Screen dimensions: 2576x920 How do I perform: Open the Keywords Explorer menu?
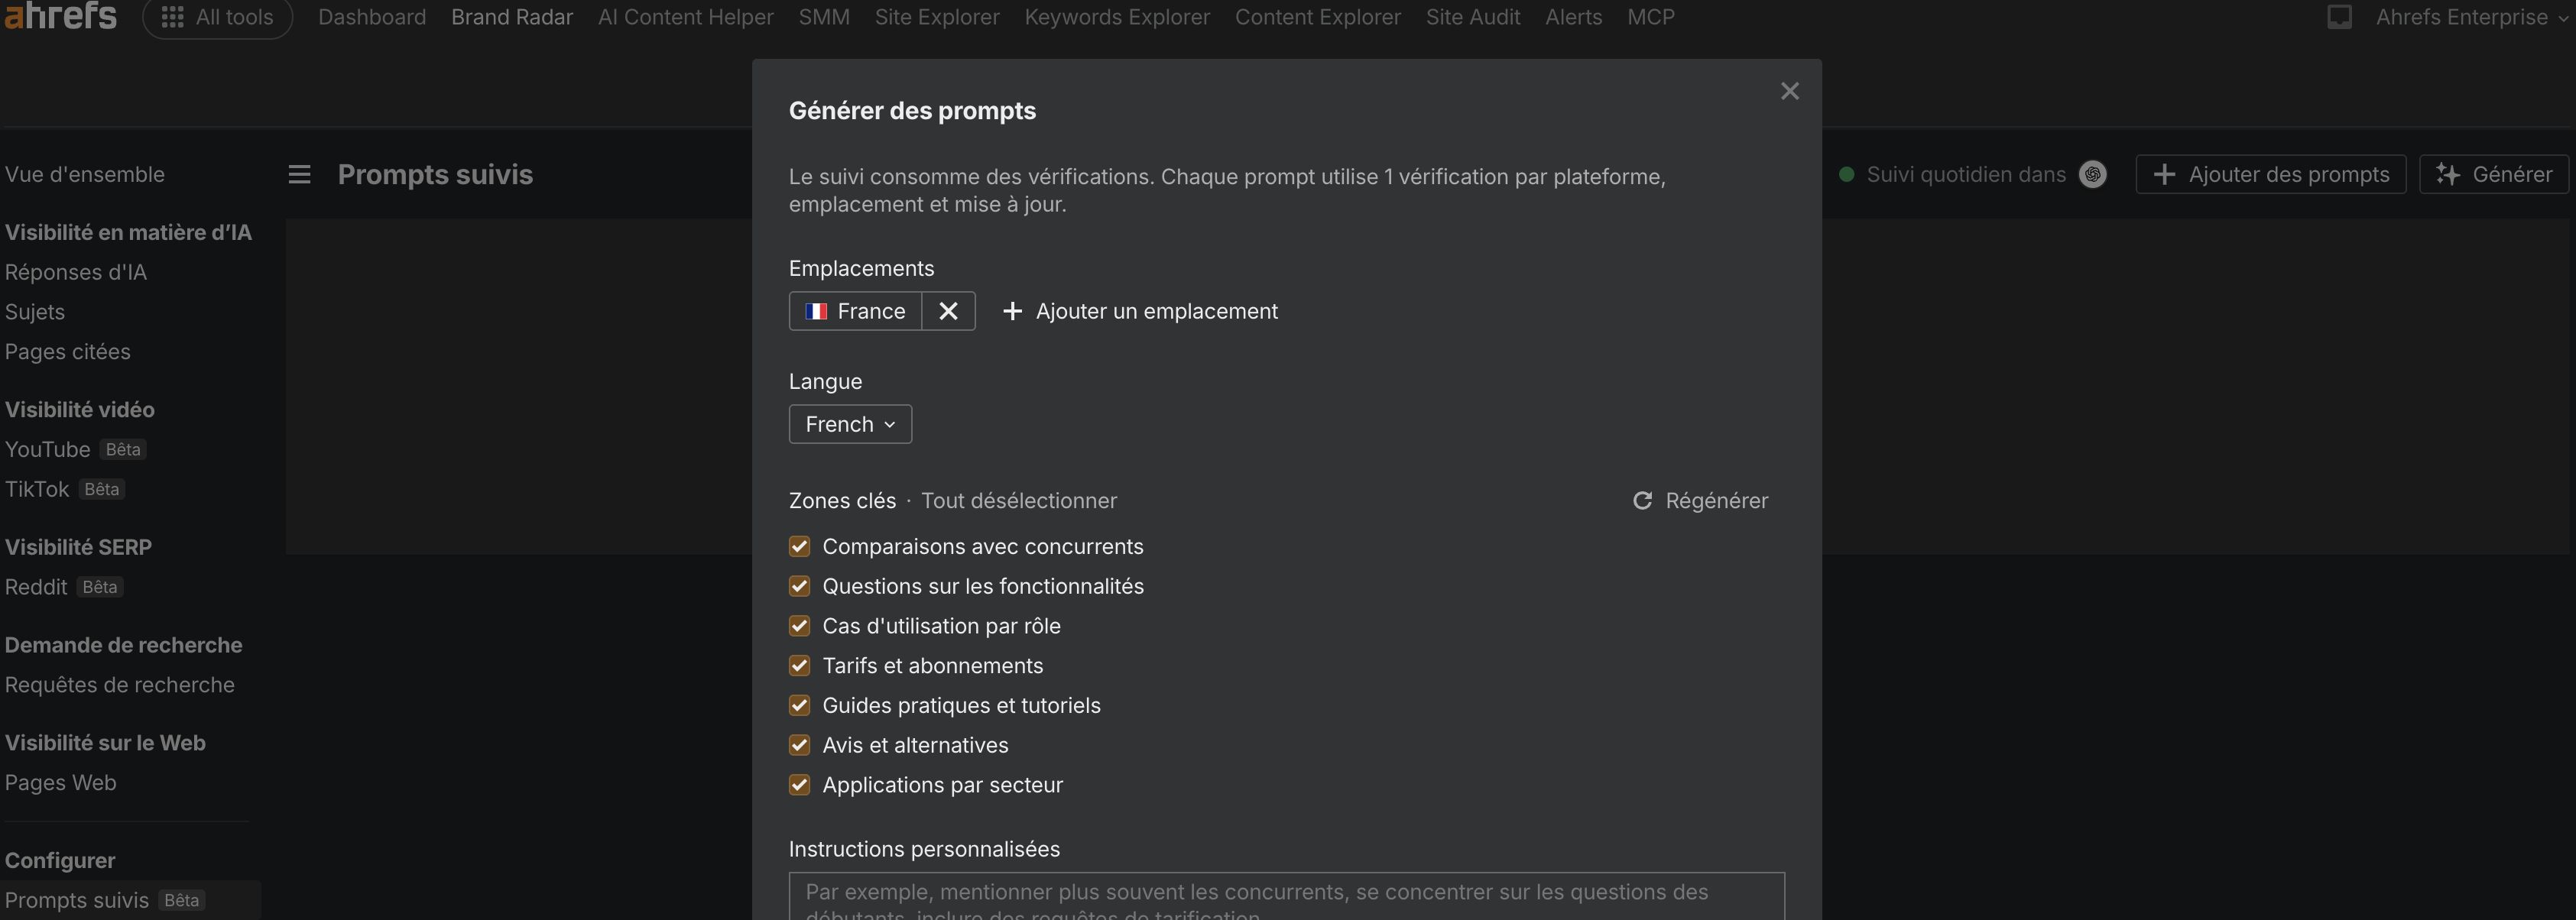(x=1115, y=16)
